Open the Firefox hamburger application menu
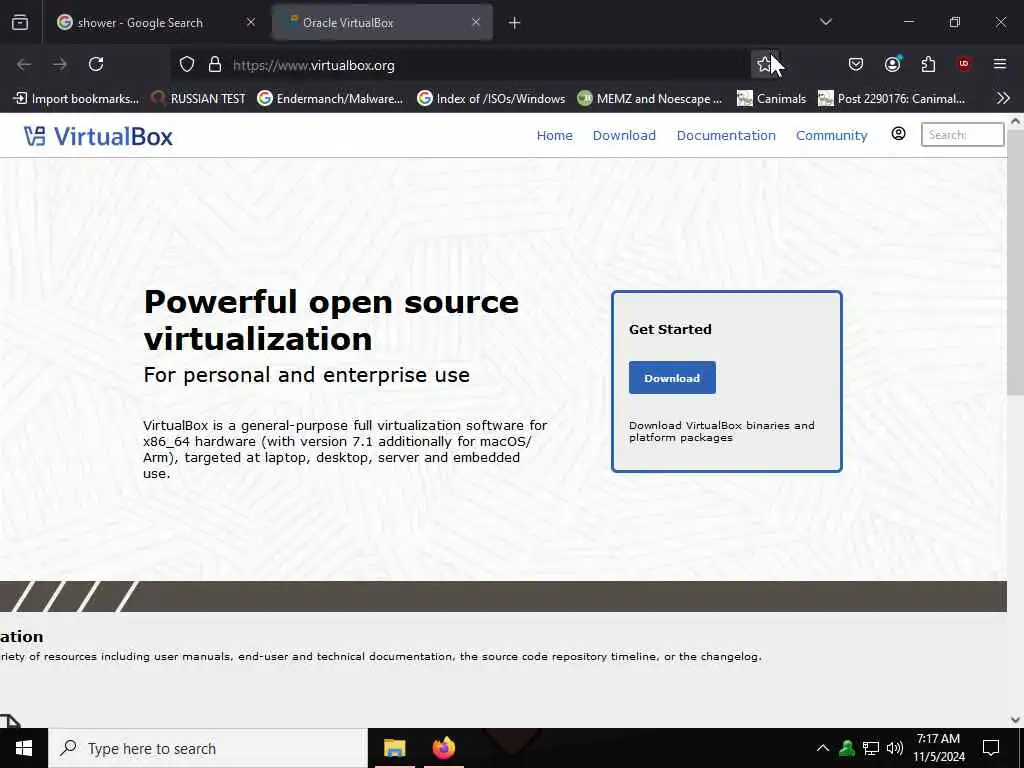This screenshot has height=768, width=1024. (1000, 64)
